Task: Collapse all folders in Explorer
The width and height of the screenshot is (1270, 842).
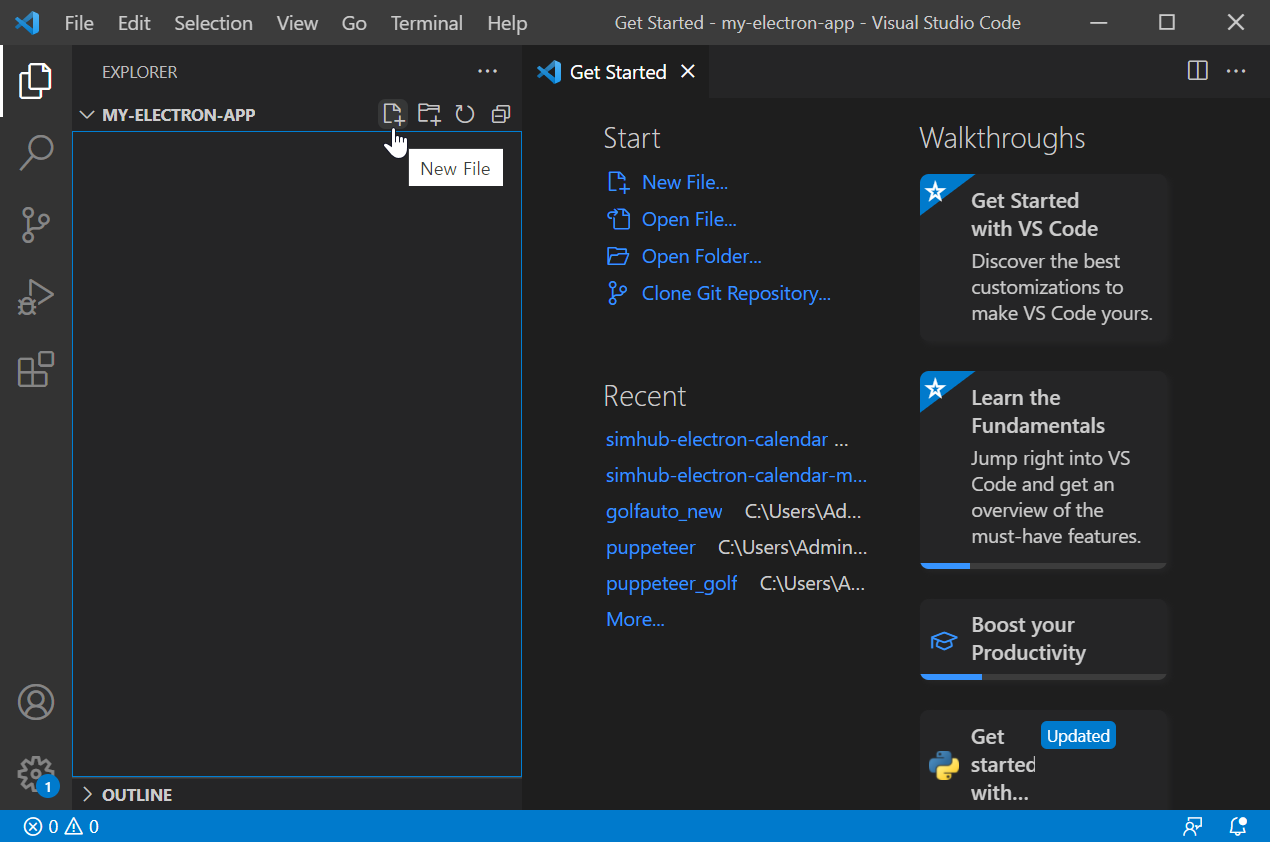Action: pyautogui.click(x=501, y=114)
